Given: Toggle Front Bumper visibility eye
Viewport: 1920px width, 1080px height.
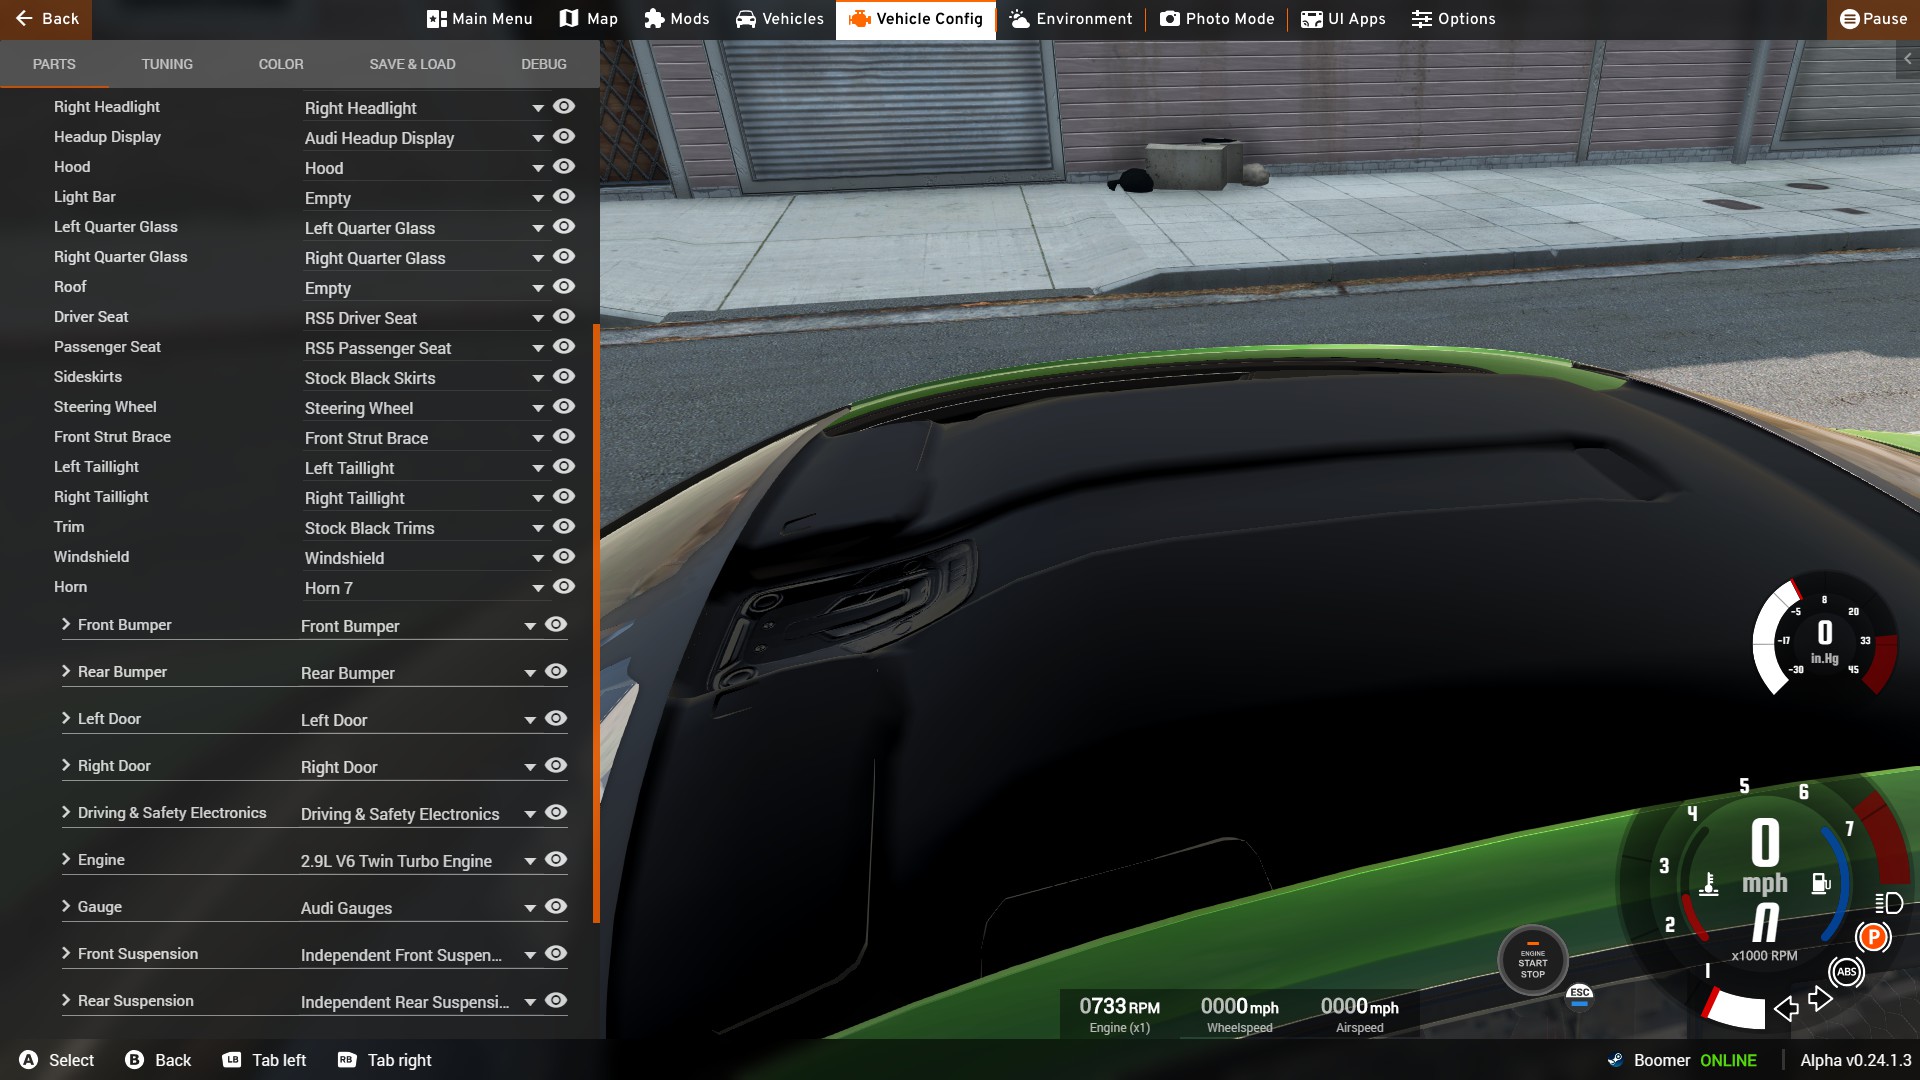Looking at the screenshot, I should tap(556, 625).
